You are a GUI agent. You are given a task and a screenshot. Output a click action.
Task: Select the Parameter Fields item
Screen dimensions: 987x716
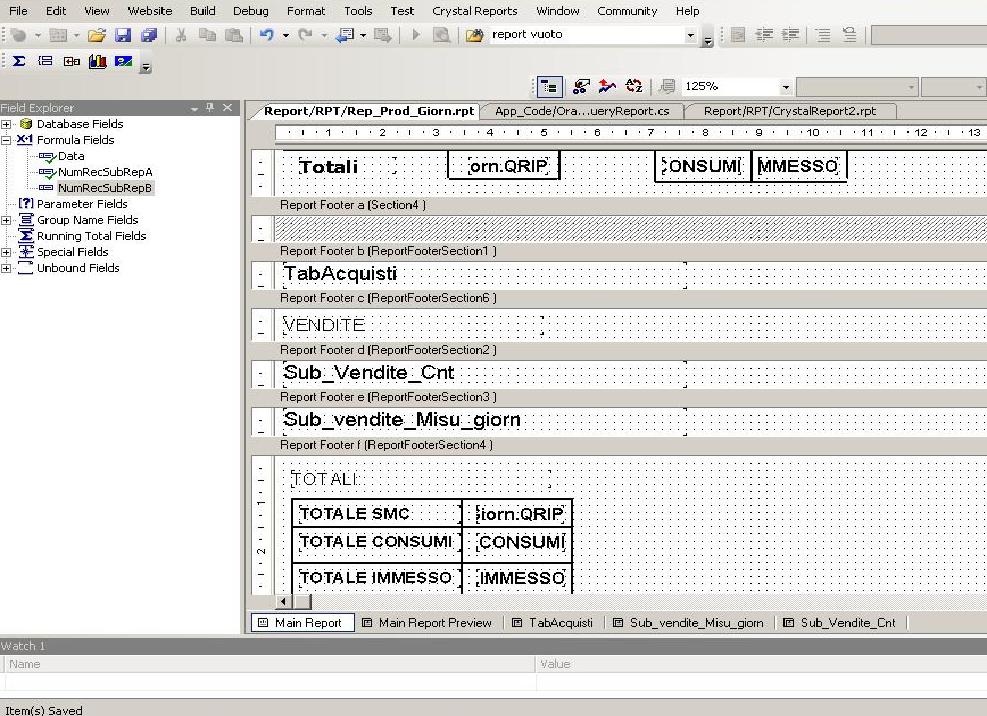[82, 204]
